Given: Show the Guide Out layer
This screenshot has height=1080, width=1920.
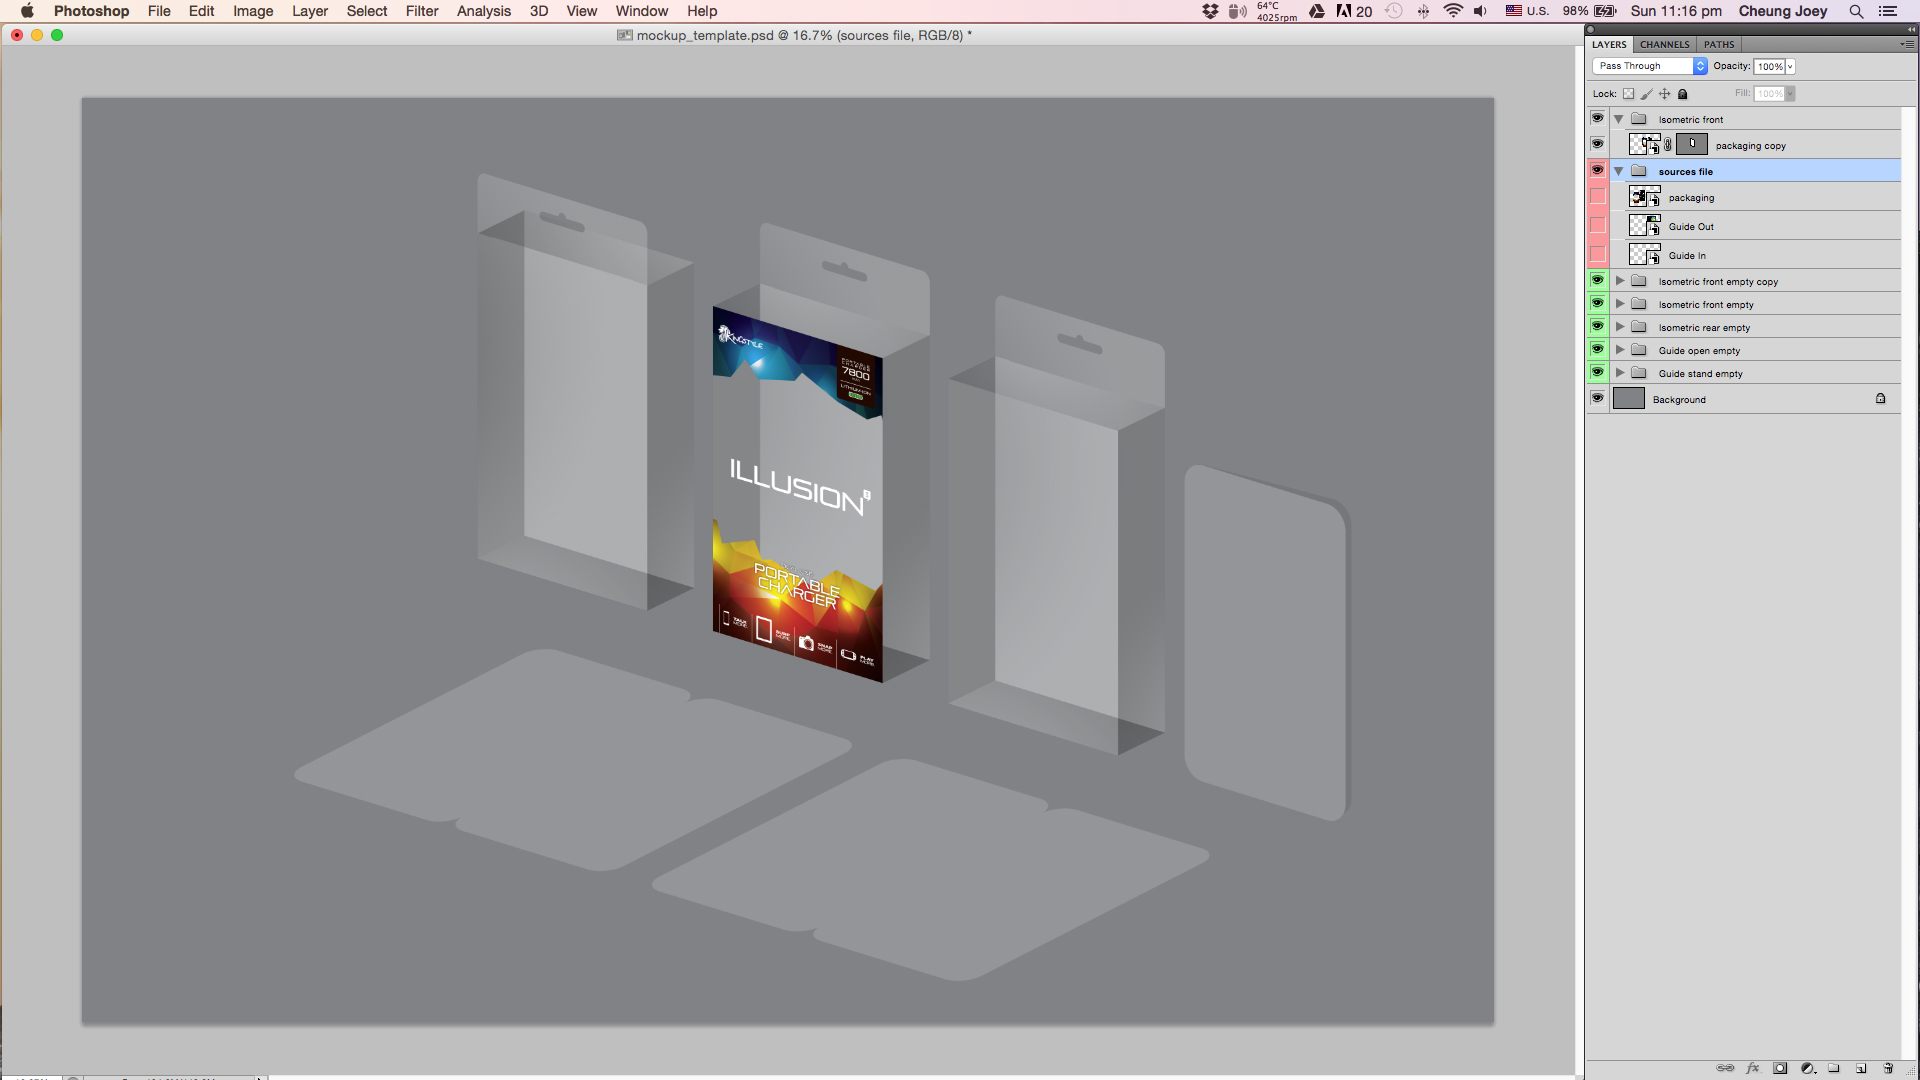Looking at the screenshot, I should pos(1597,226).
